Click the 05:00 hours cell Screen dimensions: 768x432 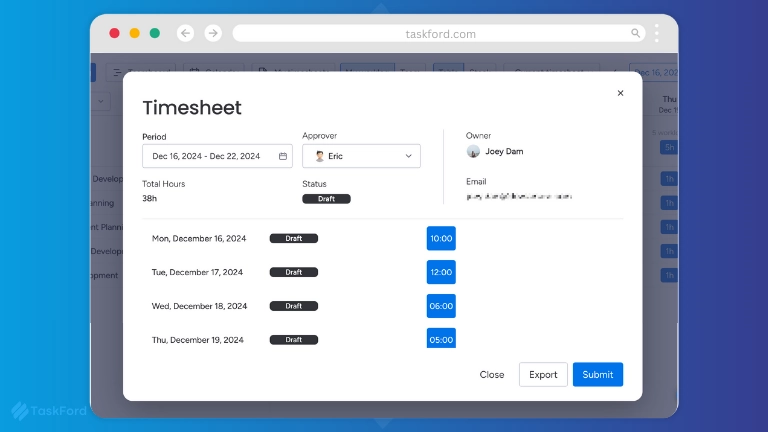(x=441, y=339)
